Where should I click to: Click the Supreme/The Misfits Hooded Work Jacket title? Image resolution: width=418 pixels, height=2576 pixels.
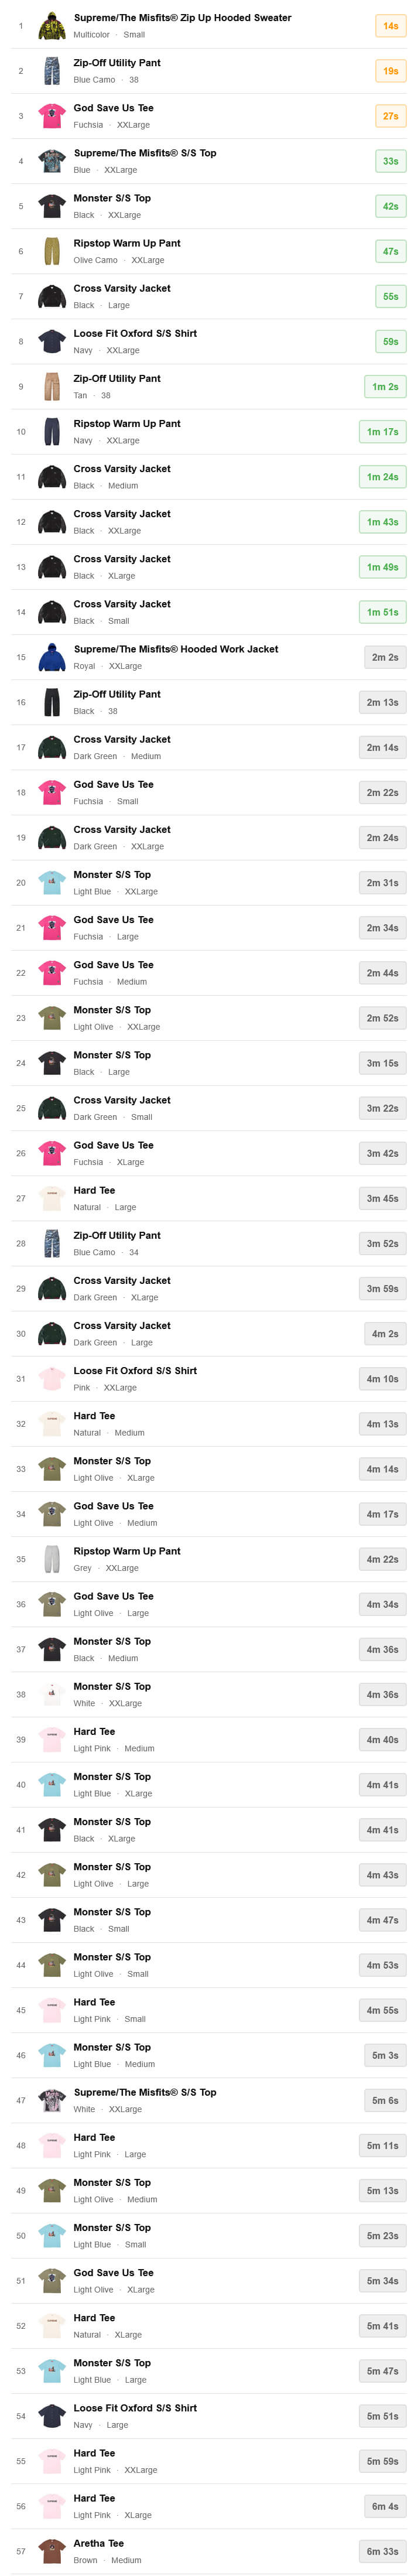pyautogui.click(x=176, y=649)
